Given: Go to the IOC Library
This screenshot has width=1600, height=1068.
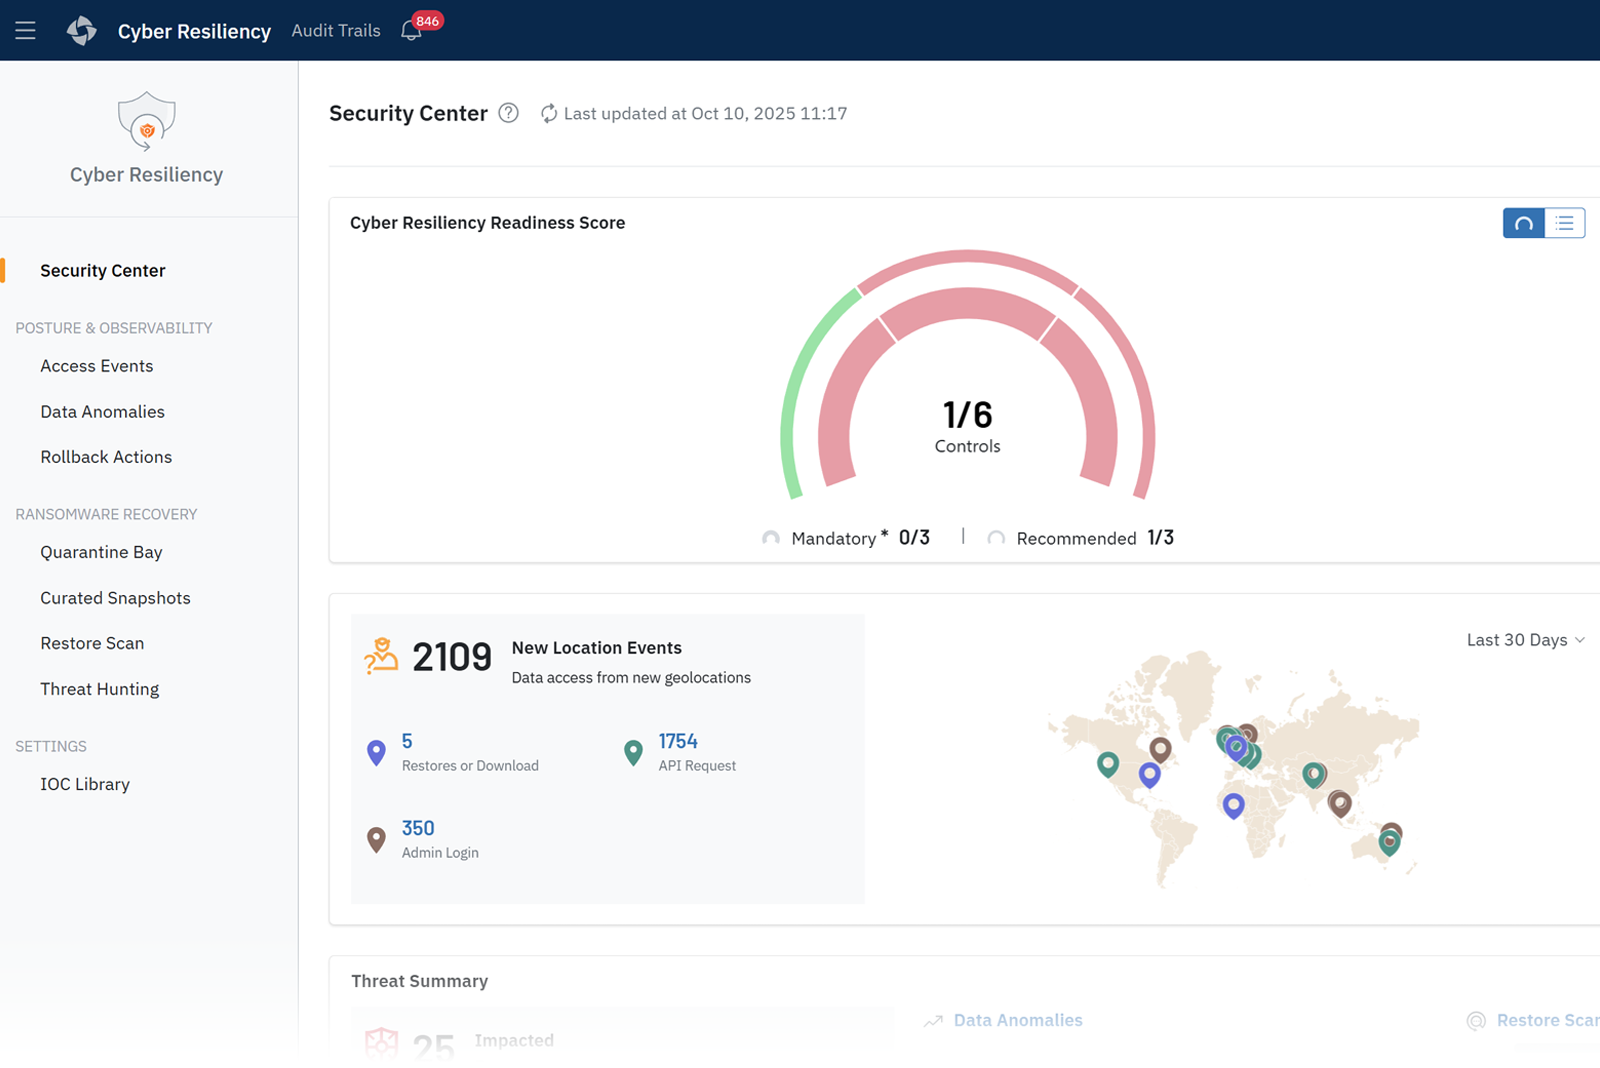Looking at the screenshot, I should 85,784.
